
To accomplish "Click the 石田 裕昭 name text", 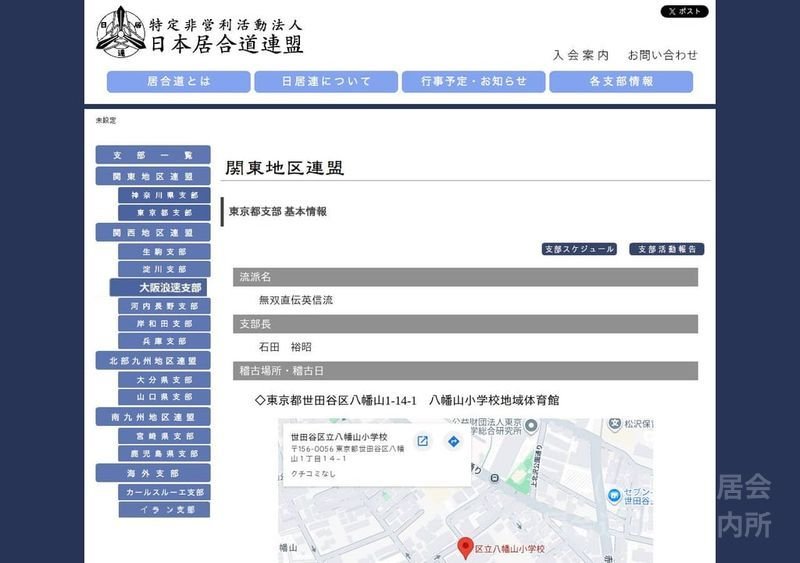I will pos(285,347).
